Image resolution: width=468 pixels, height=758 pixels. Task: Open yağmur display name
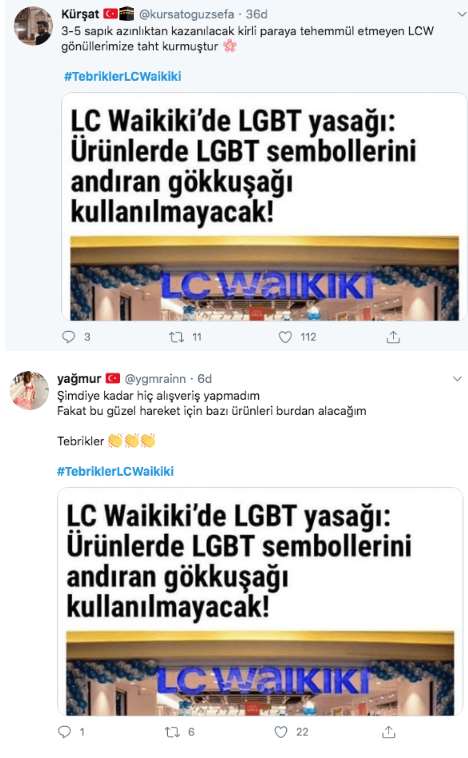79,379
